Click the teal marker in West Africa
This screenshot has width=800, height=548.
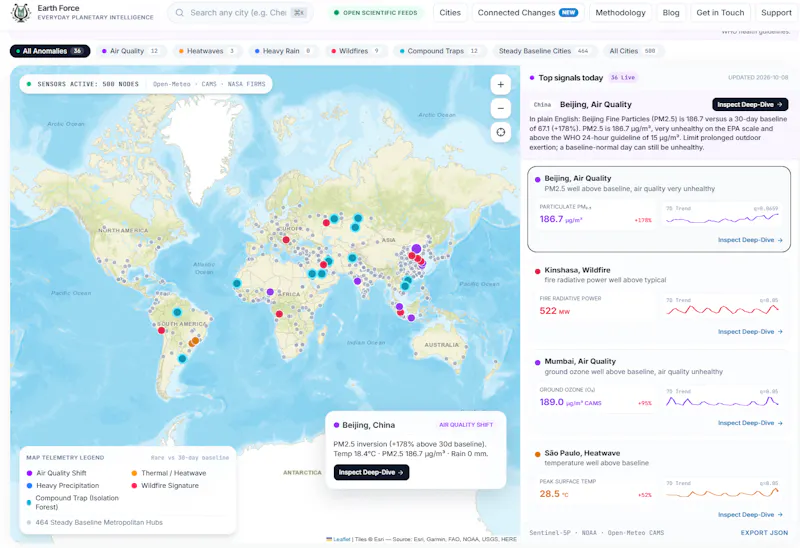coord(237,283)
